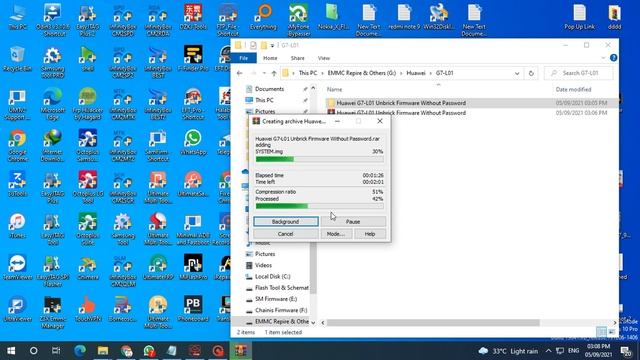Refresh the G7-L01 folder view

coord(531,73)
